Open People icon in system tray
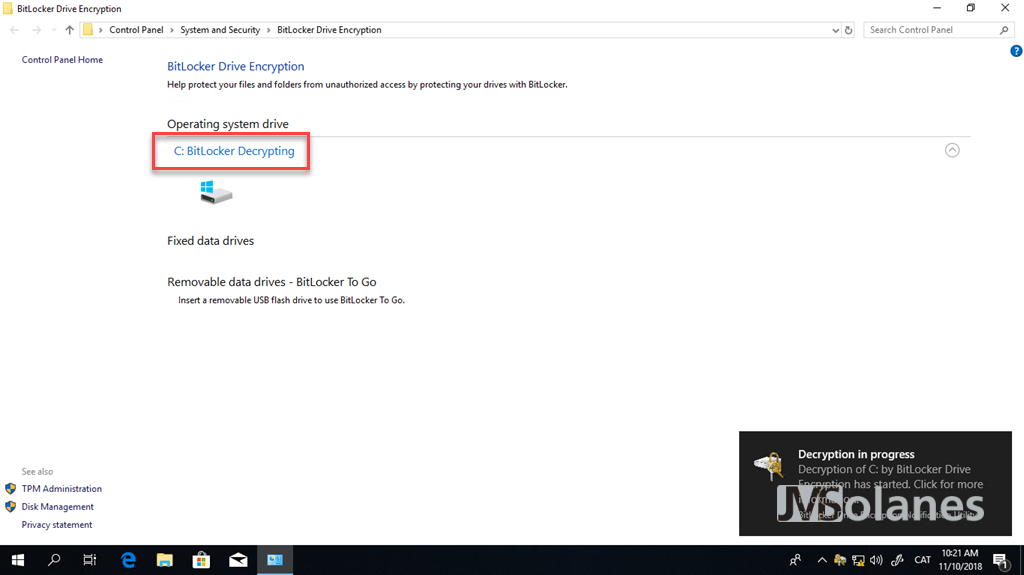 point(795,560)
